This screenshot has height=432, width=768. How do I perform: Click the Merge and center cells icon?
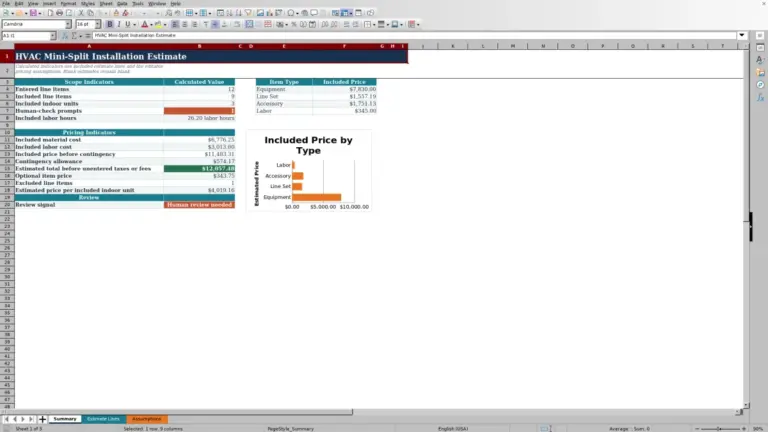coord(249,24)
